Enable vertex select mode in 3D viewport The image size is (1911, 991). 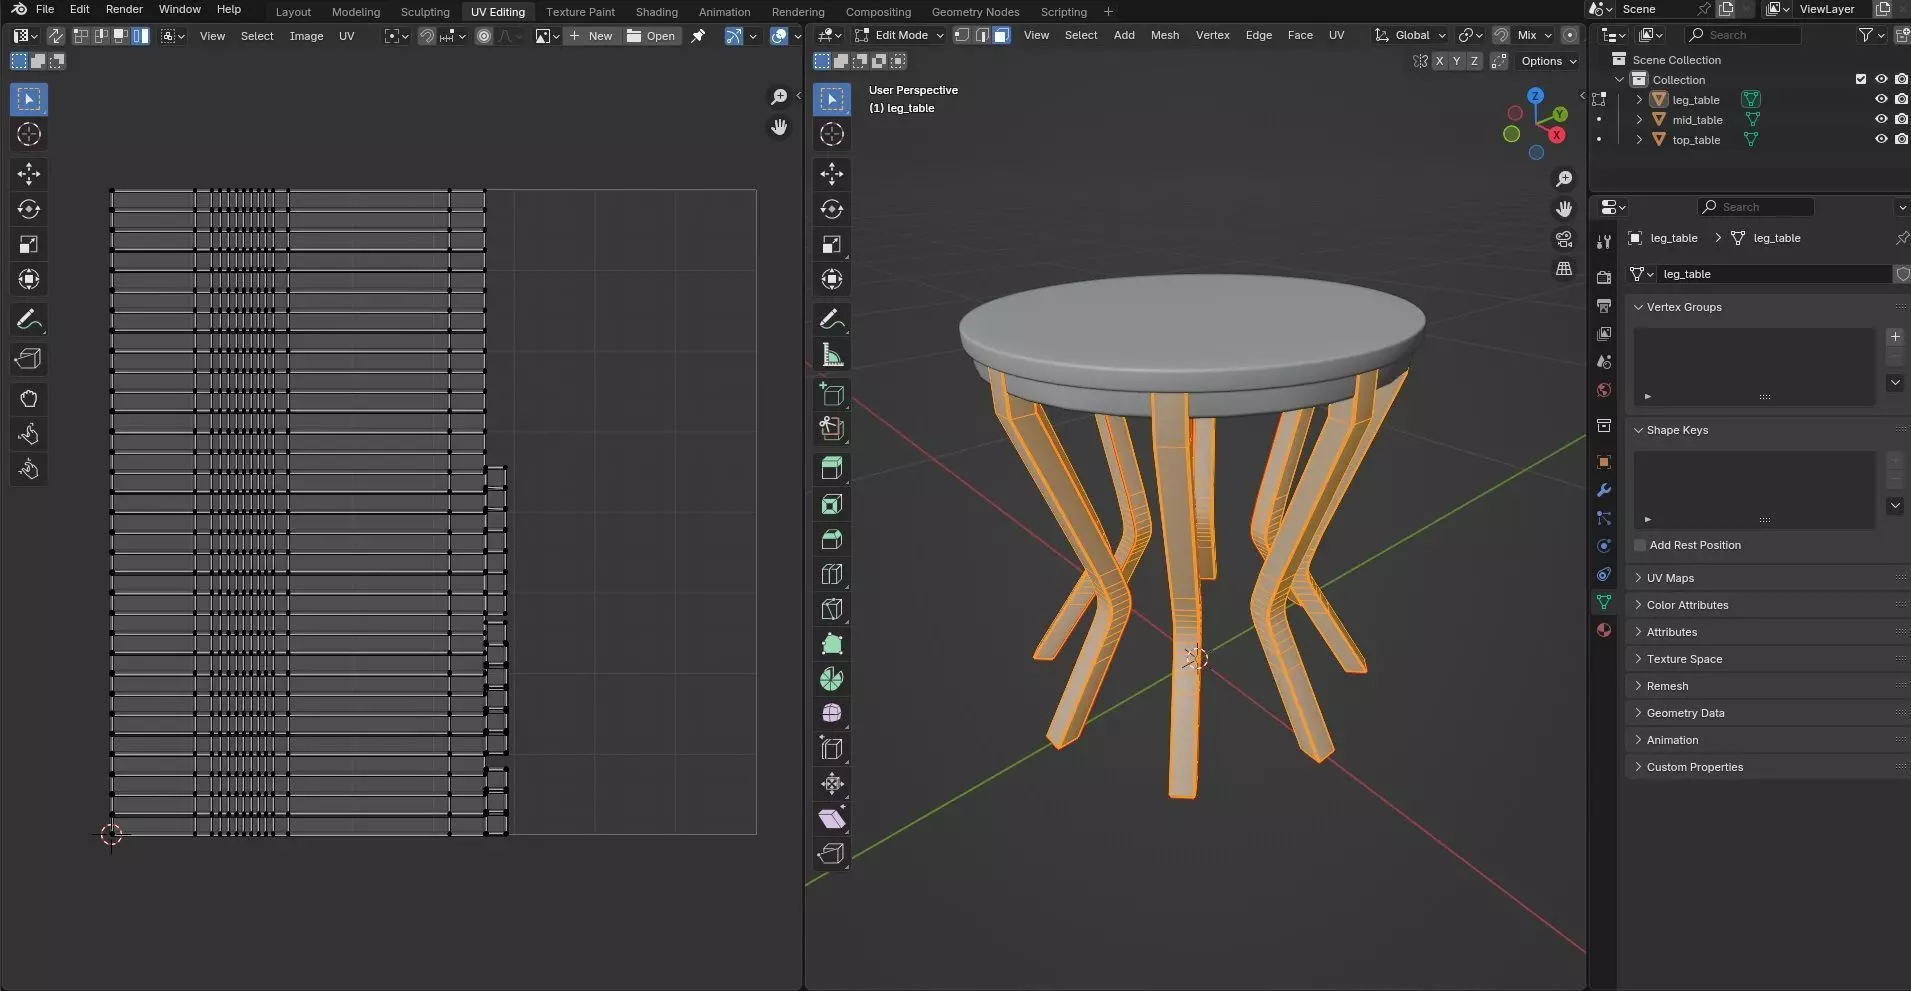tap(962, 35)
